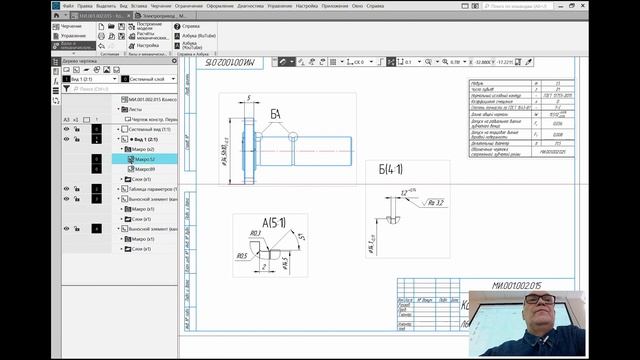Open the Оформление menu
The height and width of the screenshot is (360, 640).
point(220,6)
